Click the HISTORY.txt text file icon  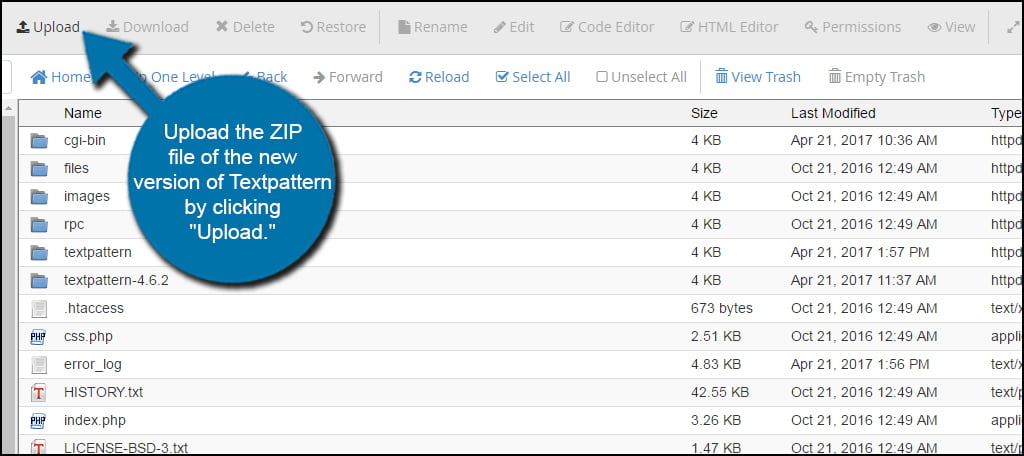tap(39, 393)
